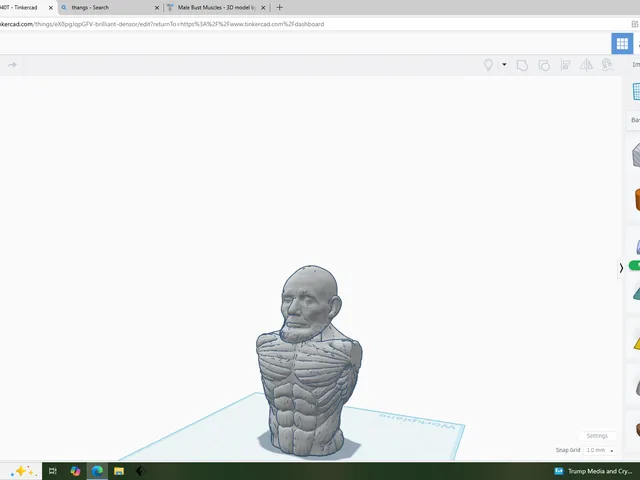
Task: Click the browser sidebar icon at address bar end
Action: point(635,24)
